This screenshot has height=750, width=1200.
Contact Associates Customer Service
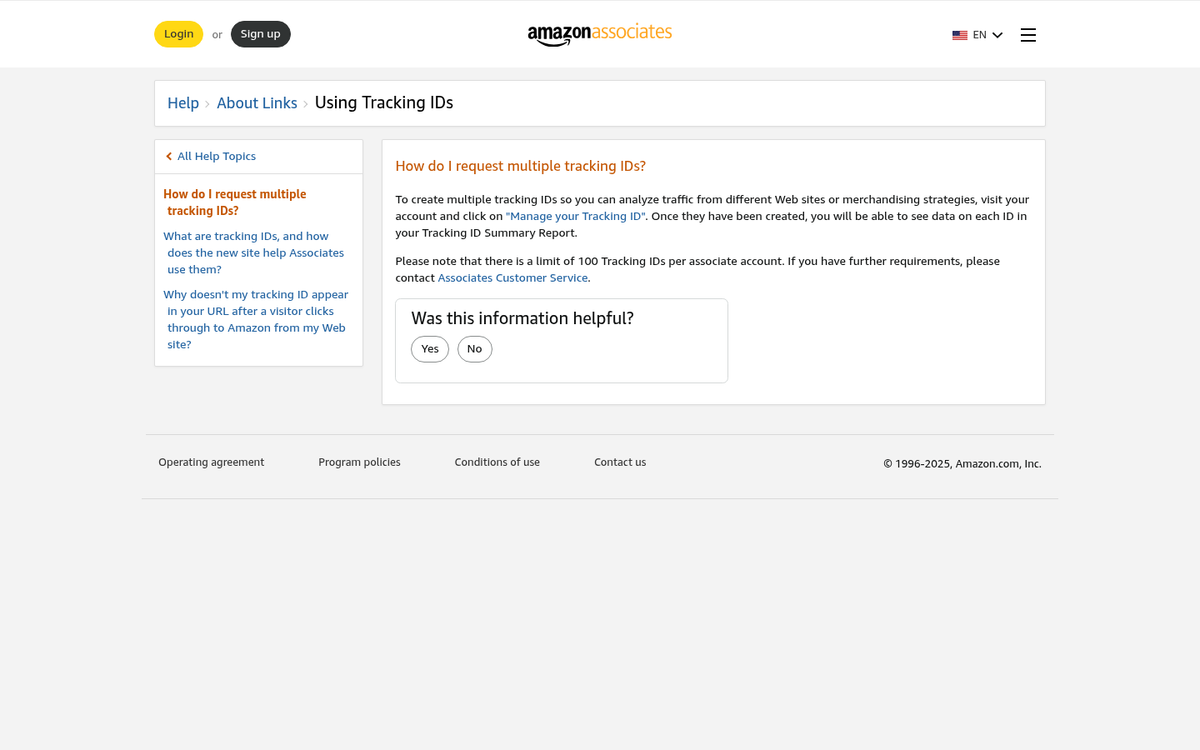[512, 277]
